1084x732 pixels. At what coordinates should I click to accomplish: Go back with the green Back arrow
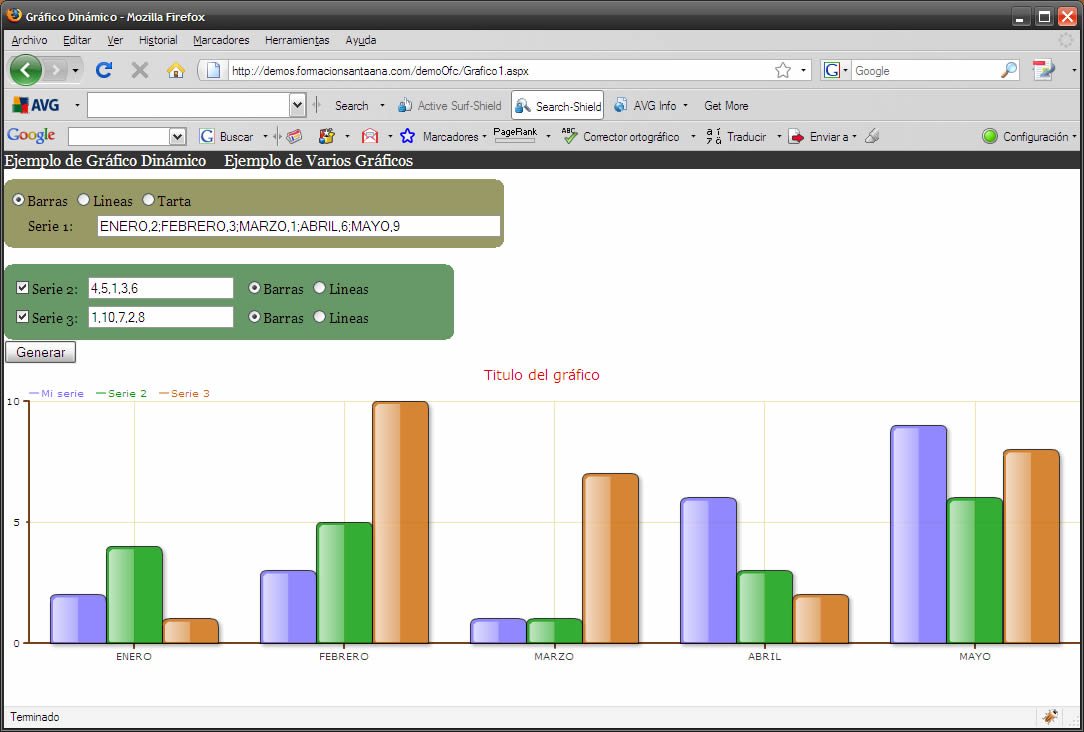26,70
